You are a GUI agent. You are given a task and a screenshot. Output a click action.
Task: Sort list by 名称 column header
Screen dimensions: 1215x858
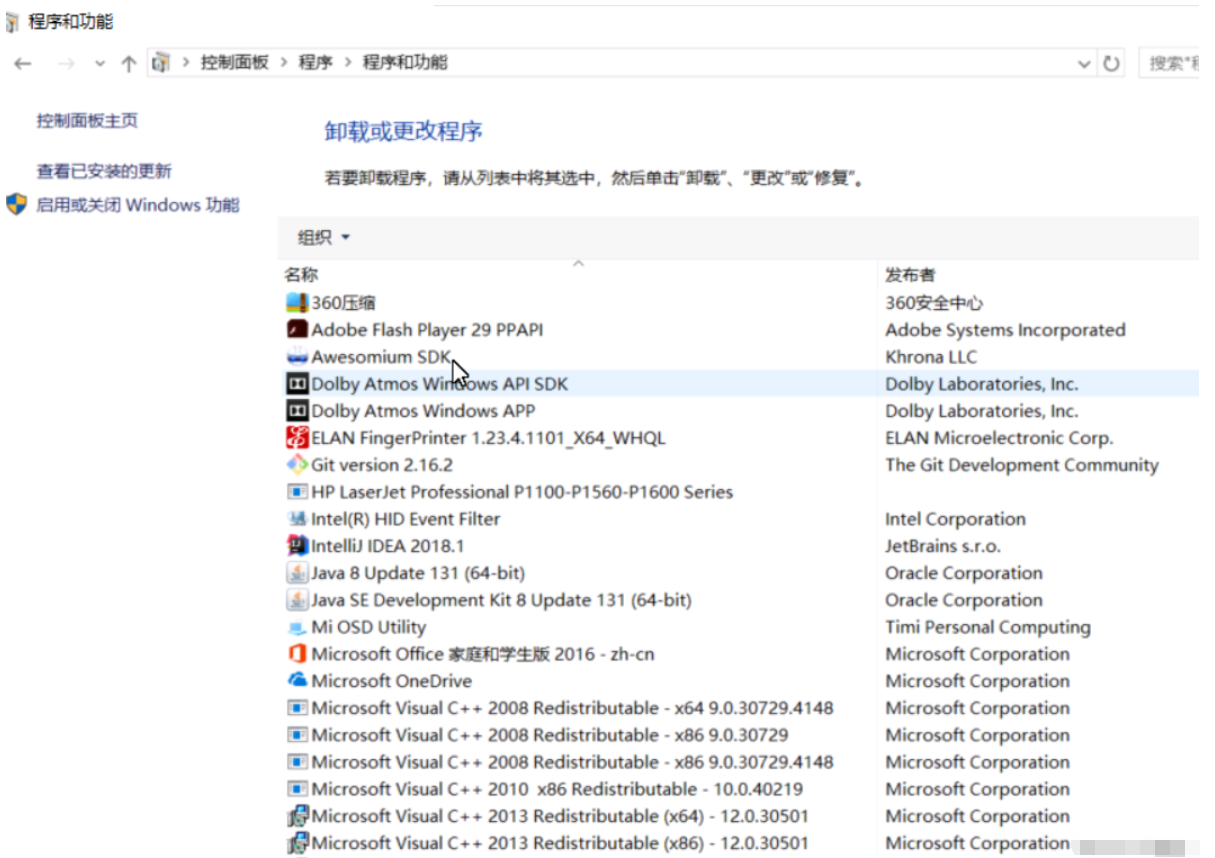click(302, 274)
